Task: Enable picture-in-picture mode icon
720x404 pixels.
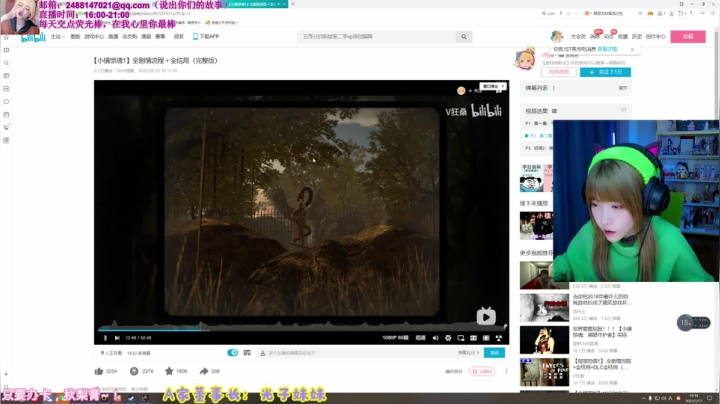Action: point(461,338)
